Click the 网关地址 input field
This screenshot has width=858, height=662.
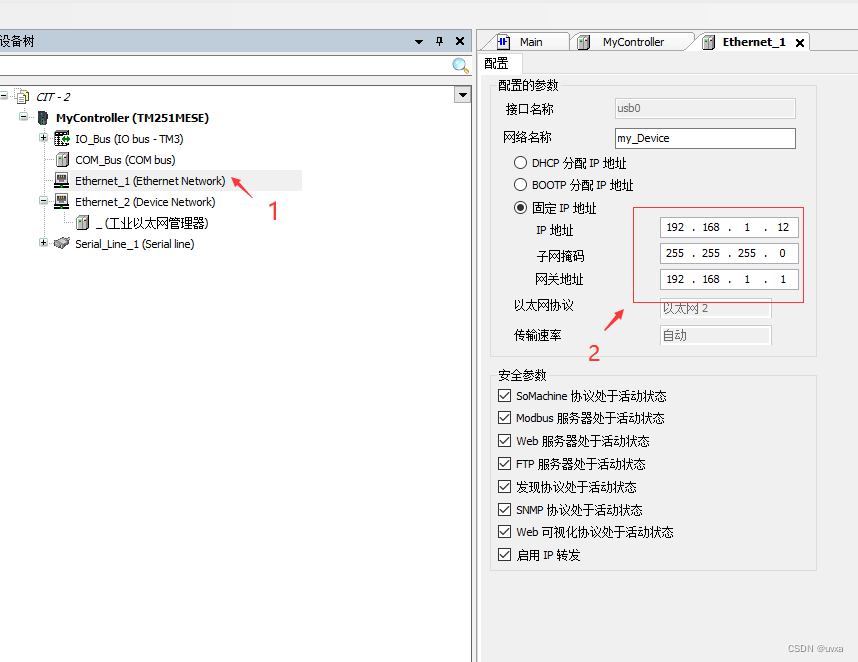(728, 279)
